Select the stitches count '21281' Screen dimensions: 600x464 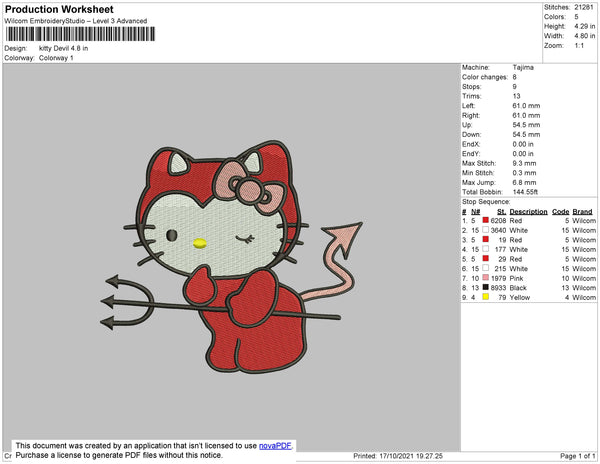point(584,7)
